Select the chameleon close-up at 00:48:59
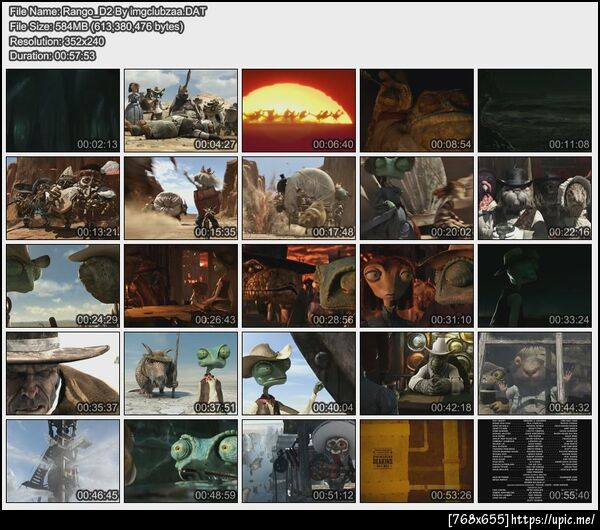 click(x=181, y=461)
